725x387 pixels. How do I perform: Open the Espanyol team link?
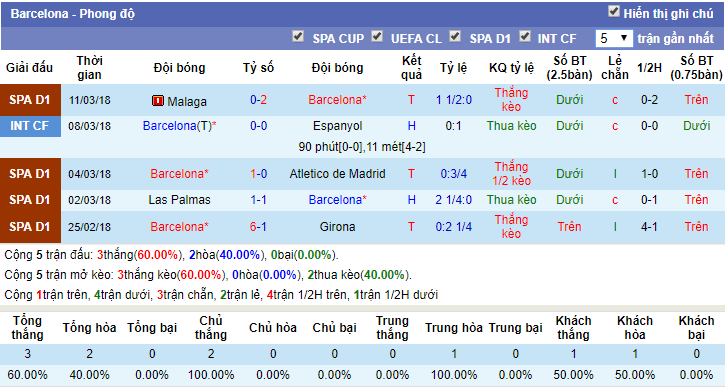pyautogui.click(x=338, y=126)
